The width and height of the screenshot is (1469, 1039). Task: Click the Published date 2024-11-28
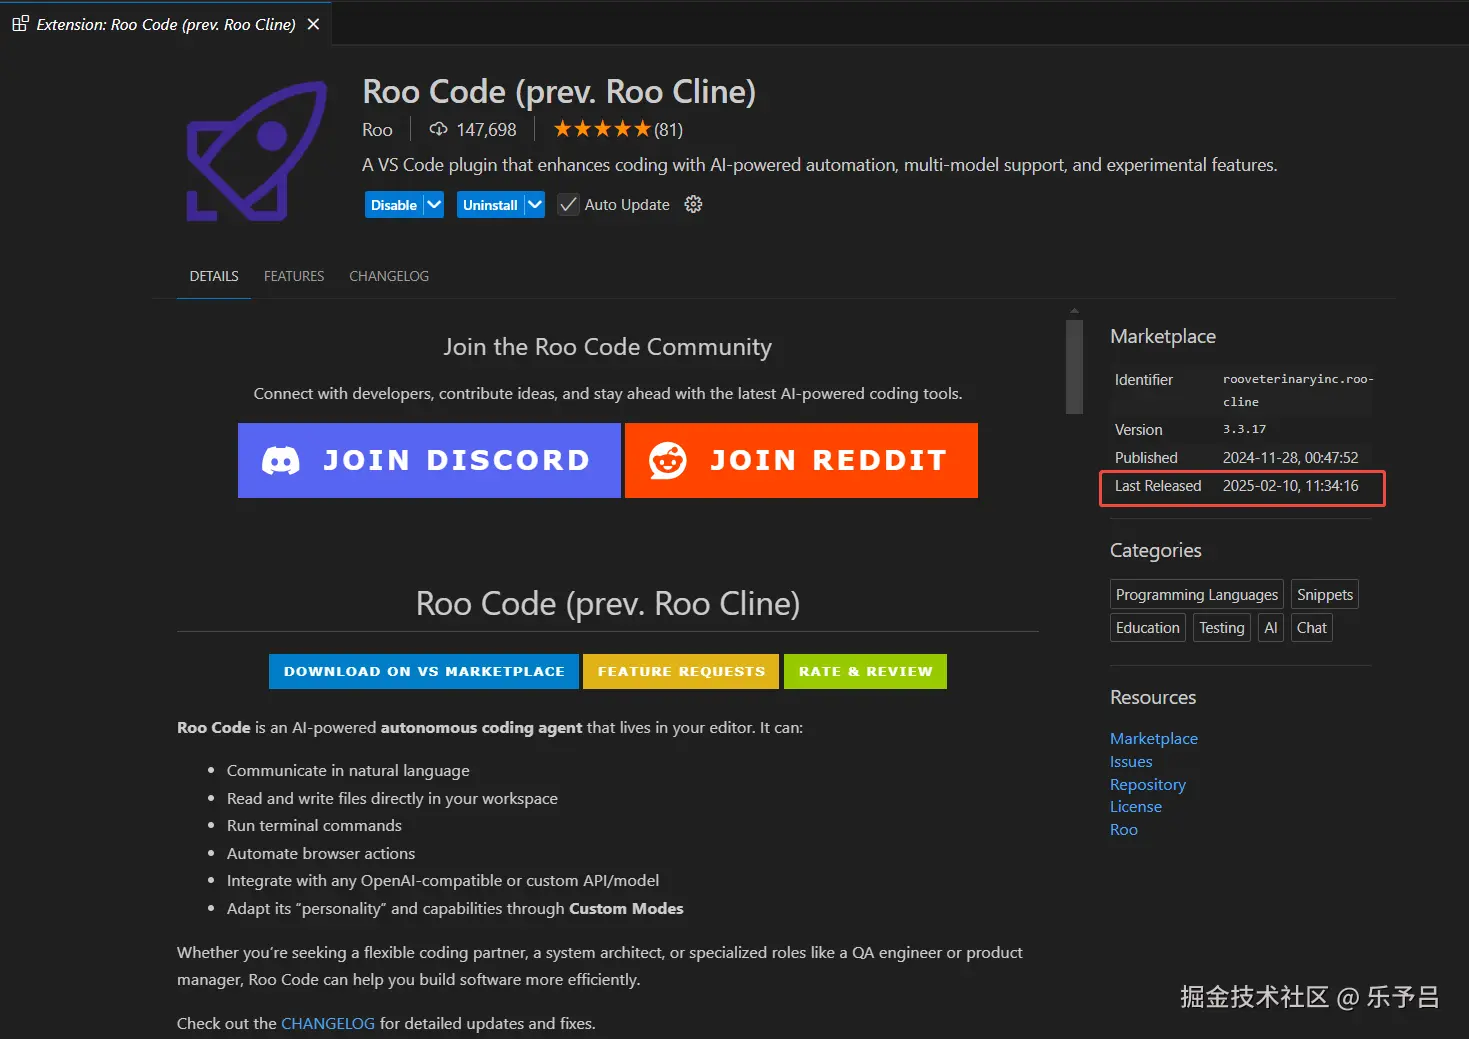pyautogui.click(x=1290, y=457)
